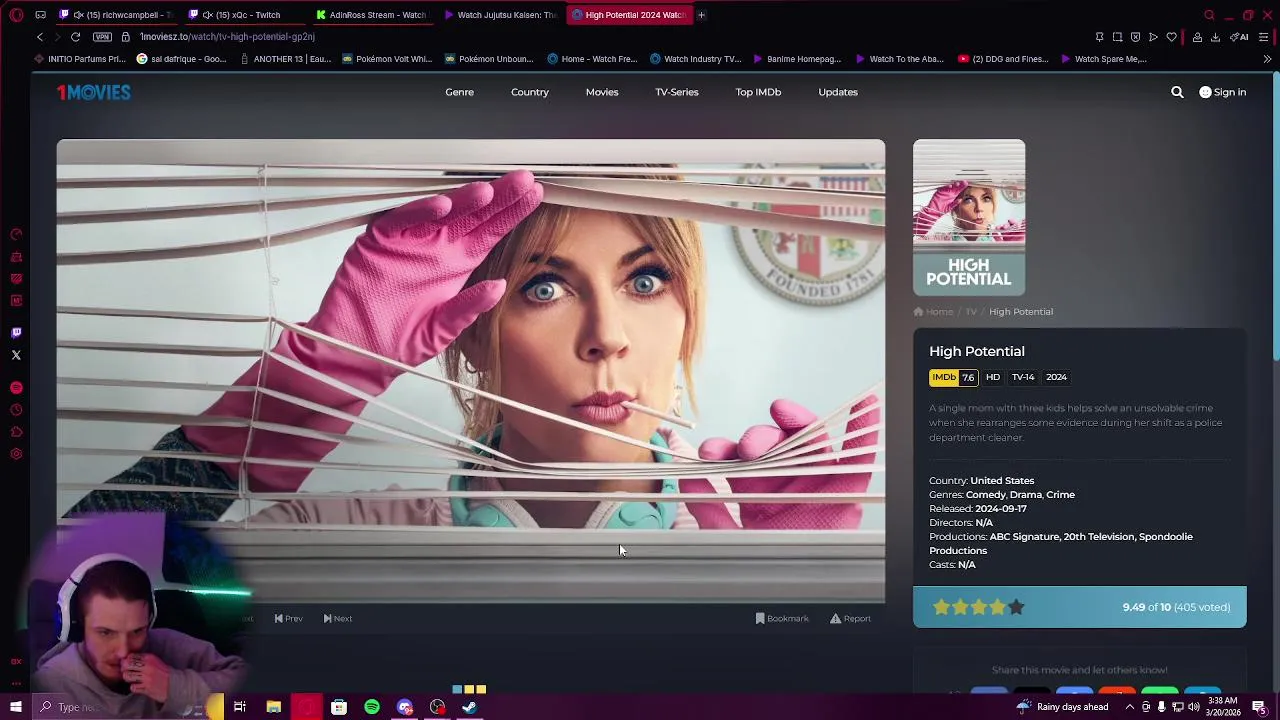This screenshot has width=1280, height=720.
Task: Open the Rainy days ahead weather widget
Action: 1063,707
